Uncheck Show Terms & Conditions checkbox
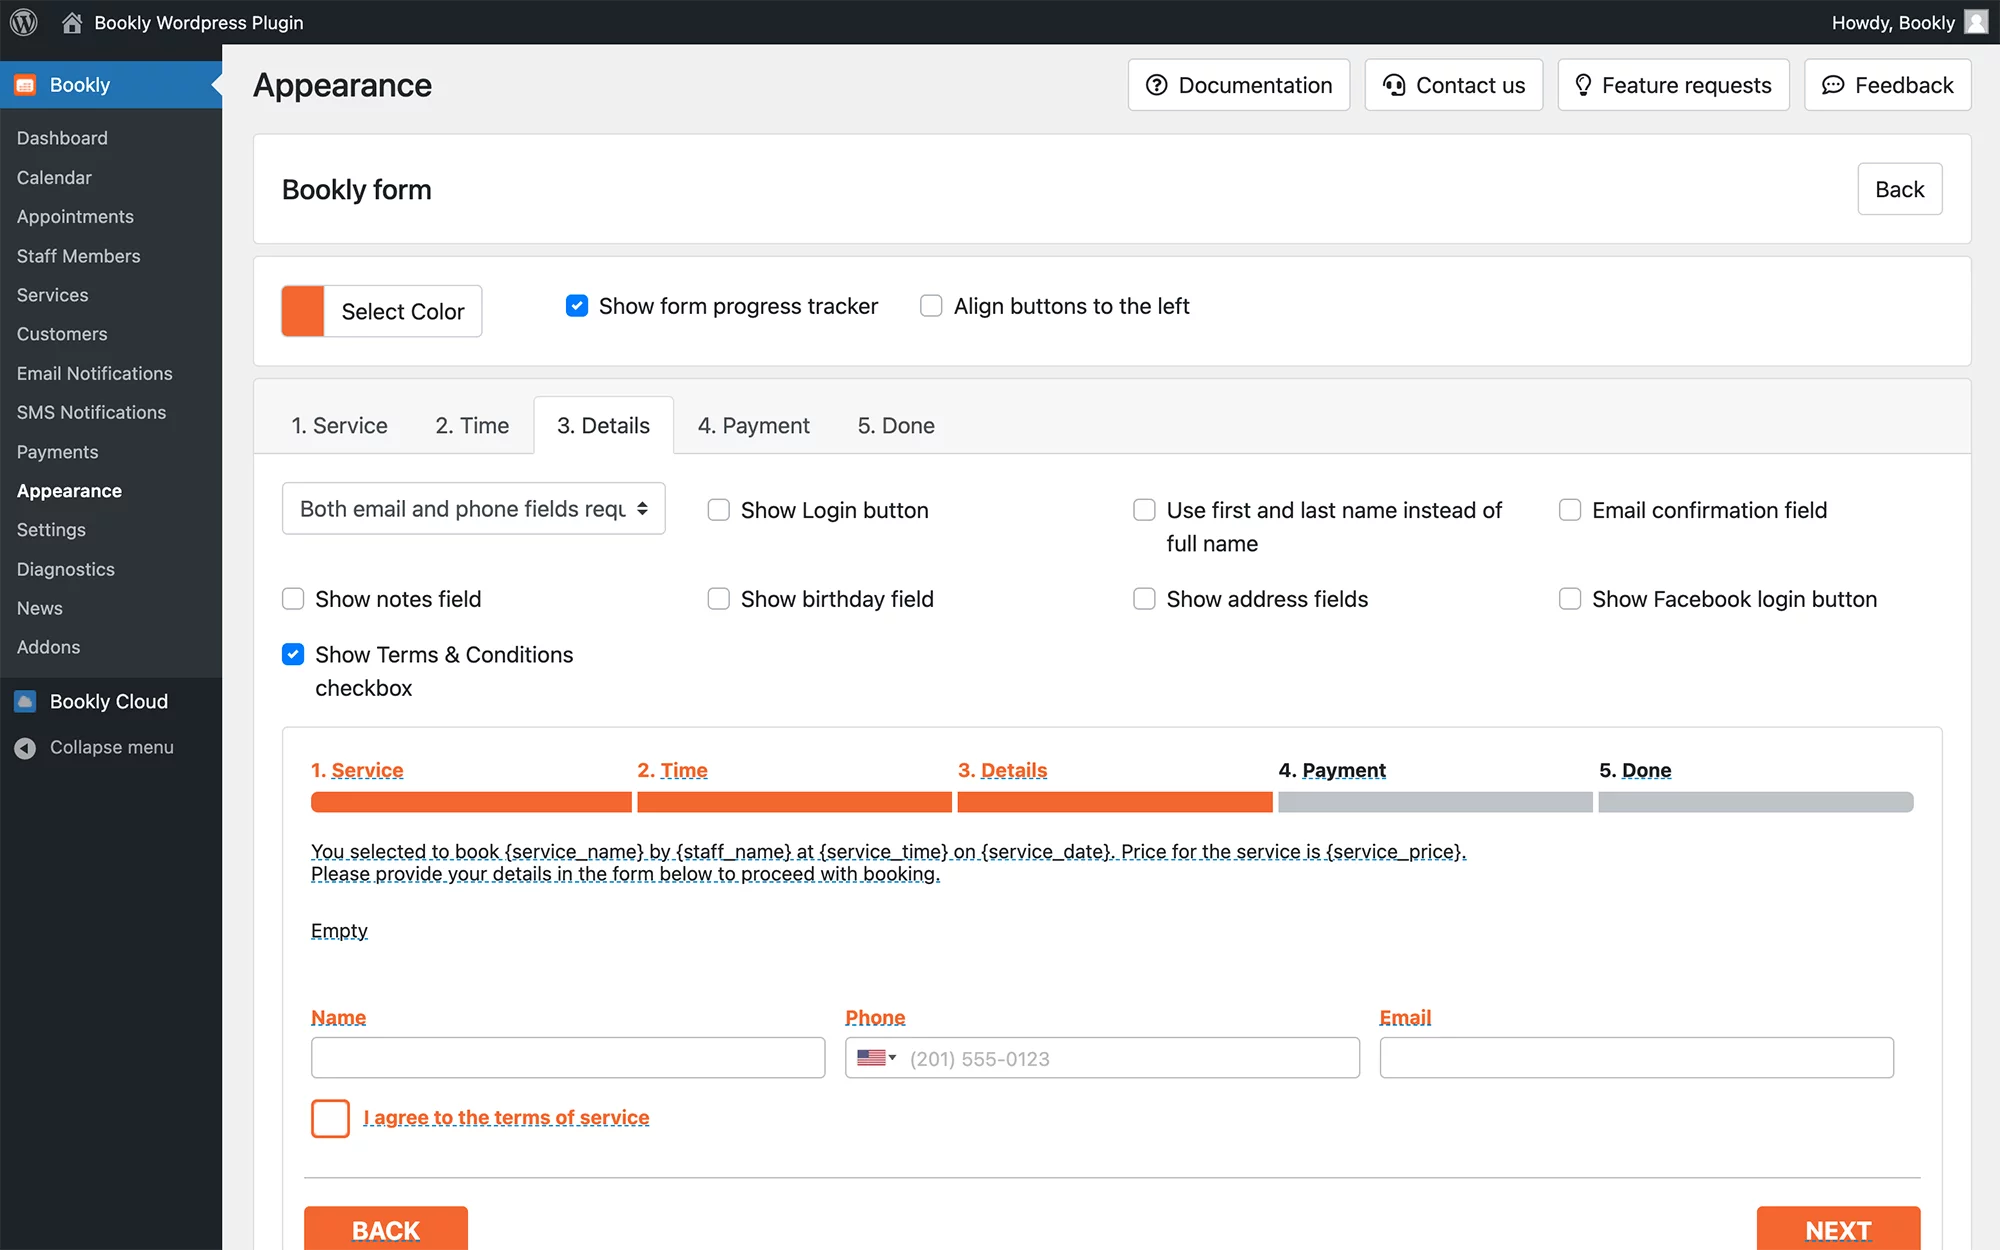This screenshot has width=2000, height=1250. click(293, 654)
